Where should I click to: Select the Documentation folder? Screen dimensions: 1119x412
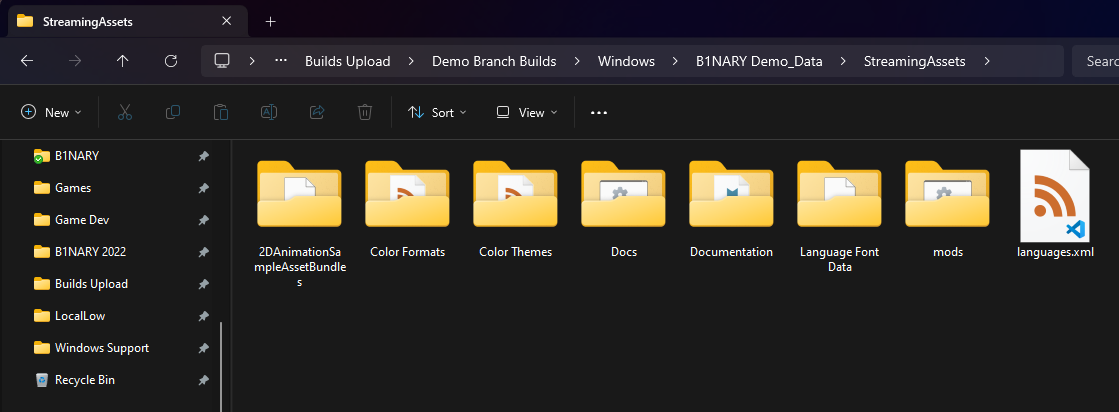(x=731, y=208)
